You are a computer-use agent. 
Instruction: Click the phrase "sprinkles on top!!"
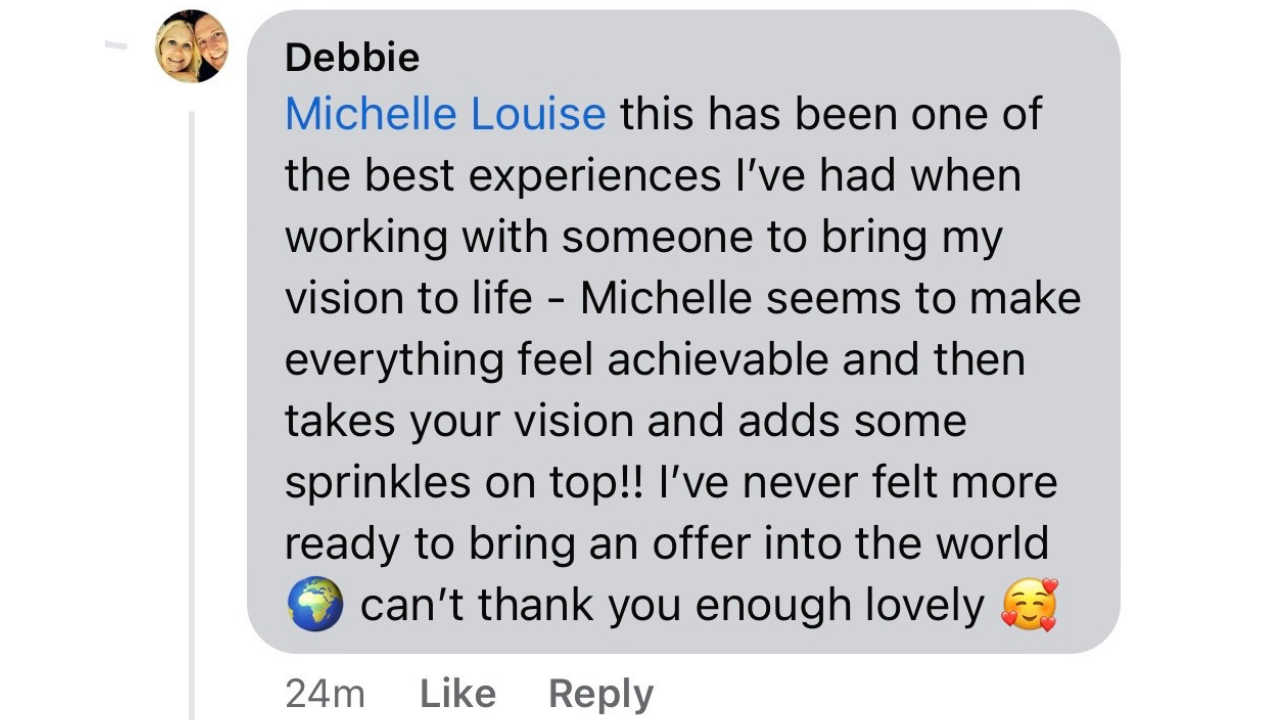465,483
